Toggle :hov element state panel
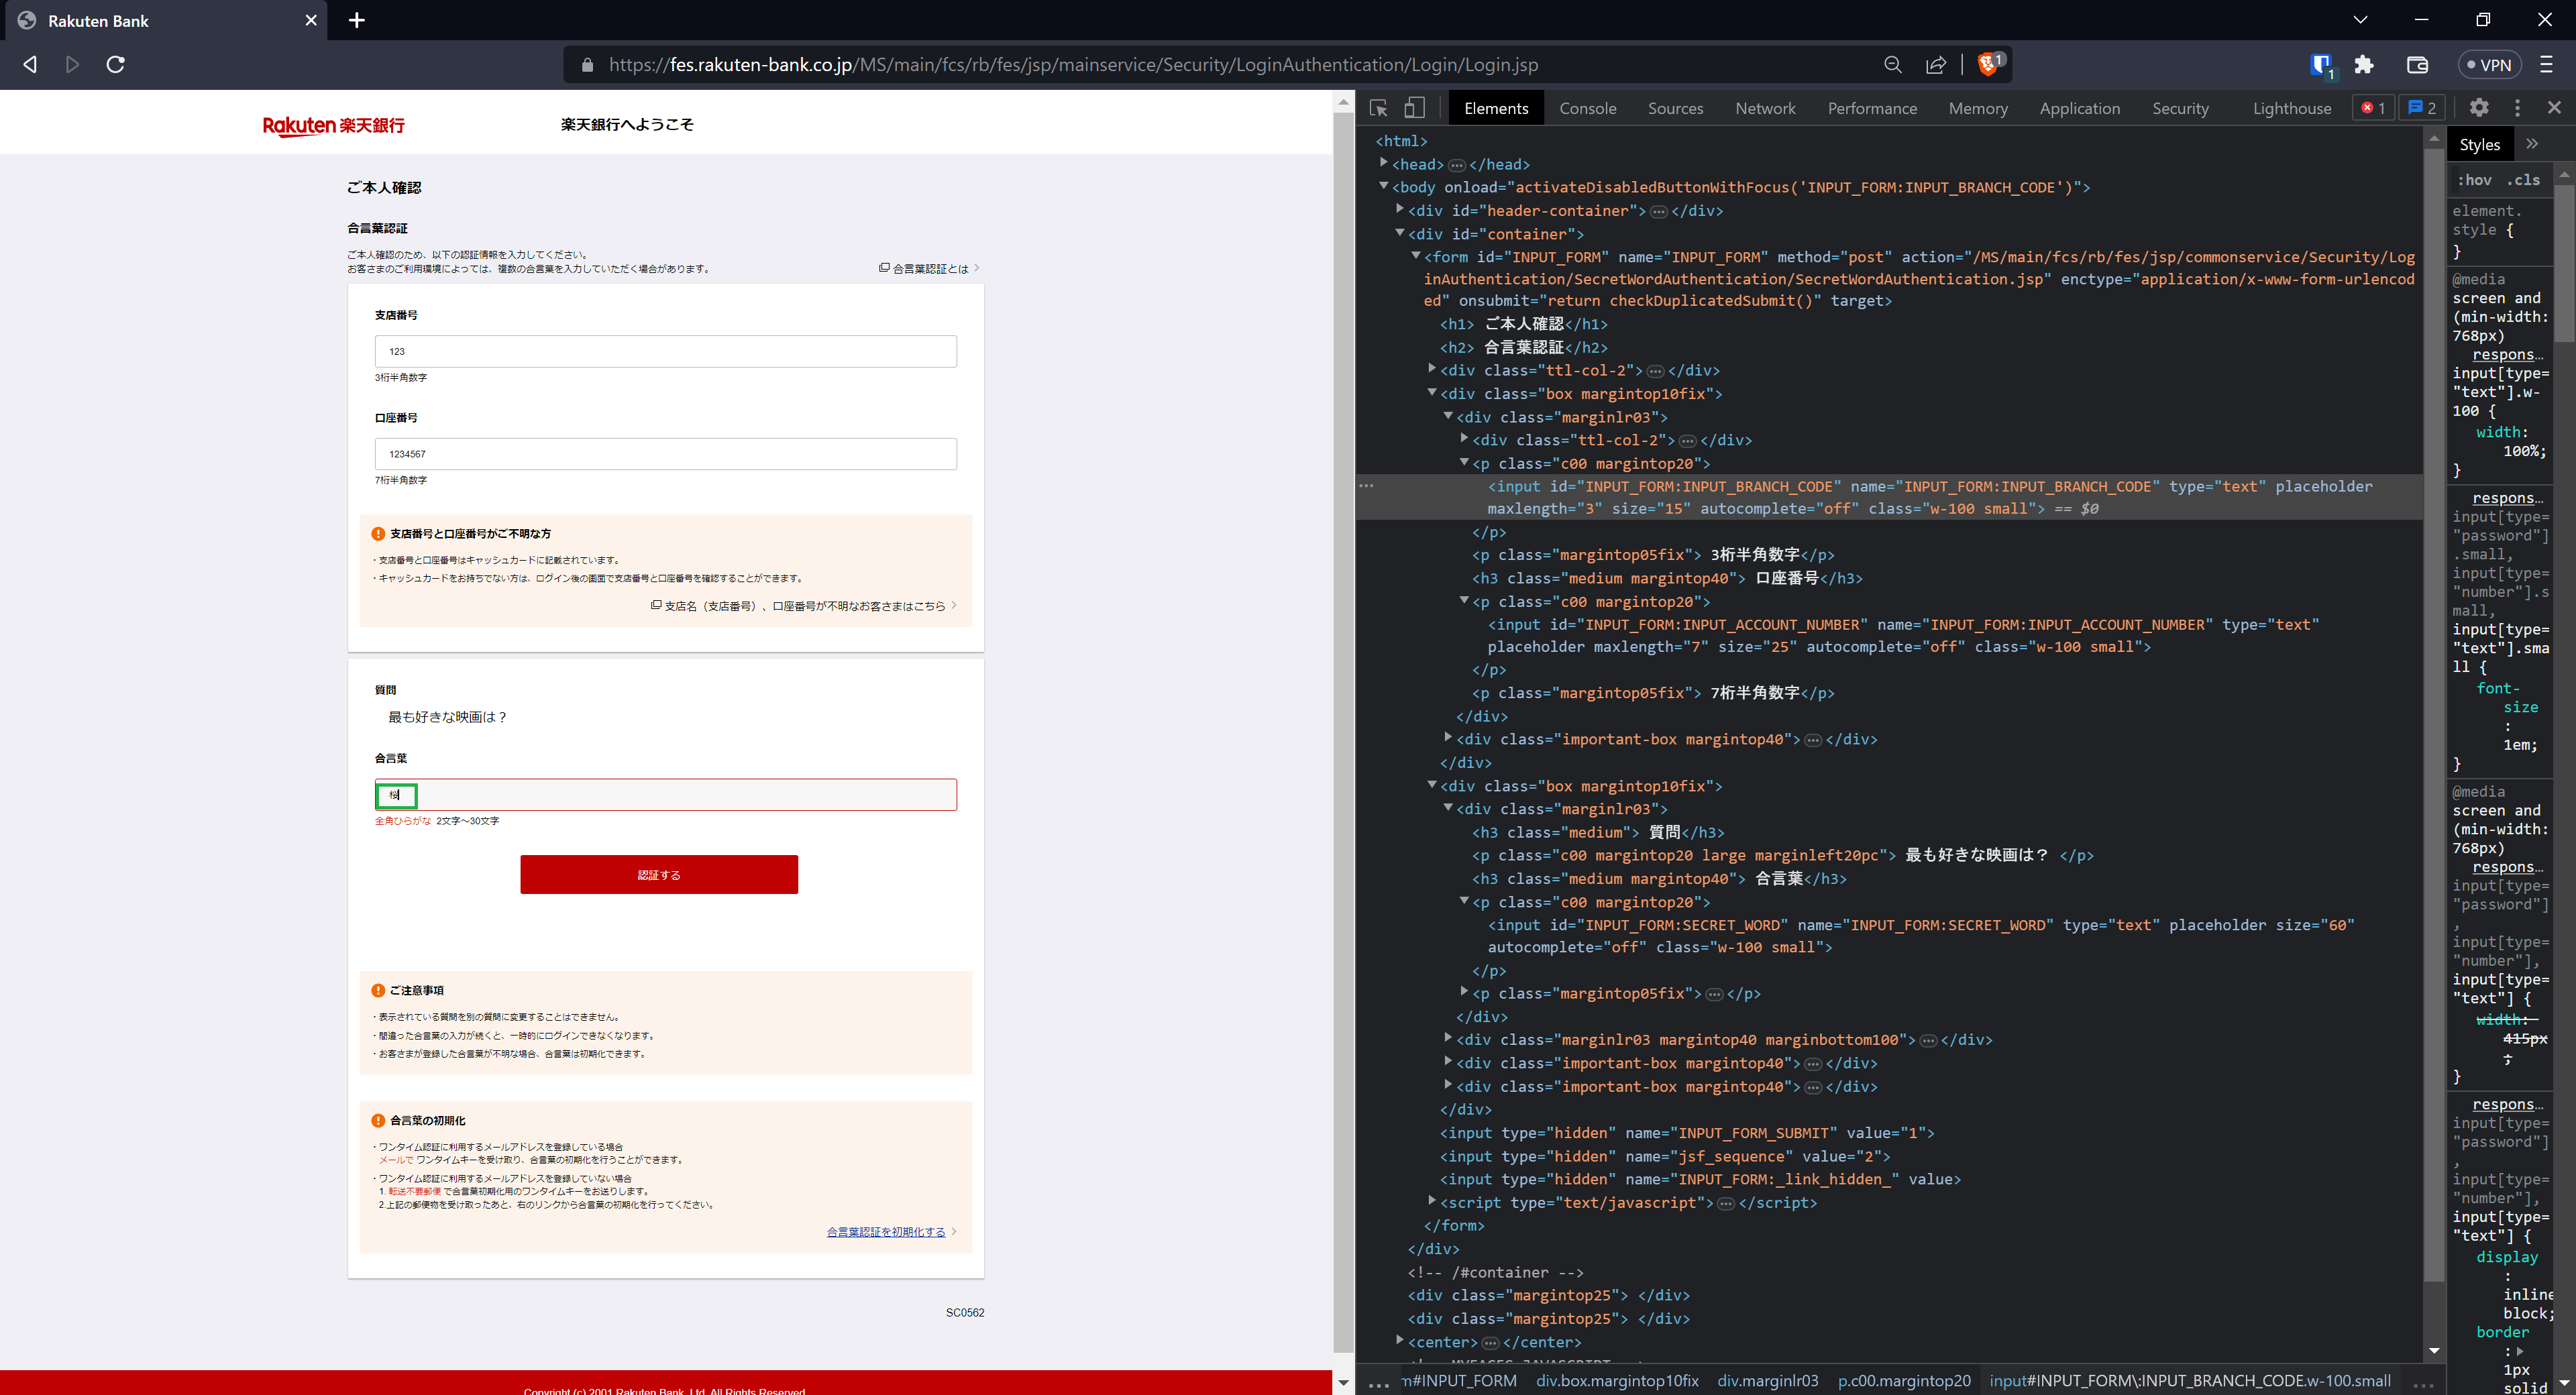This screenshot has width=2576, height=1395. 2475,180
